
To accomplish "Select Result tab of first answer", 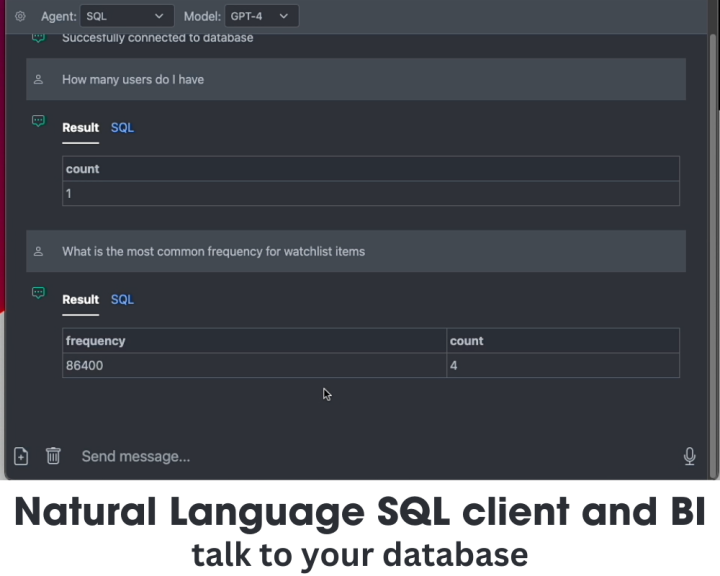I will pyautogui.click(x=80, y=128).
